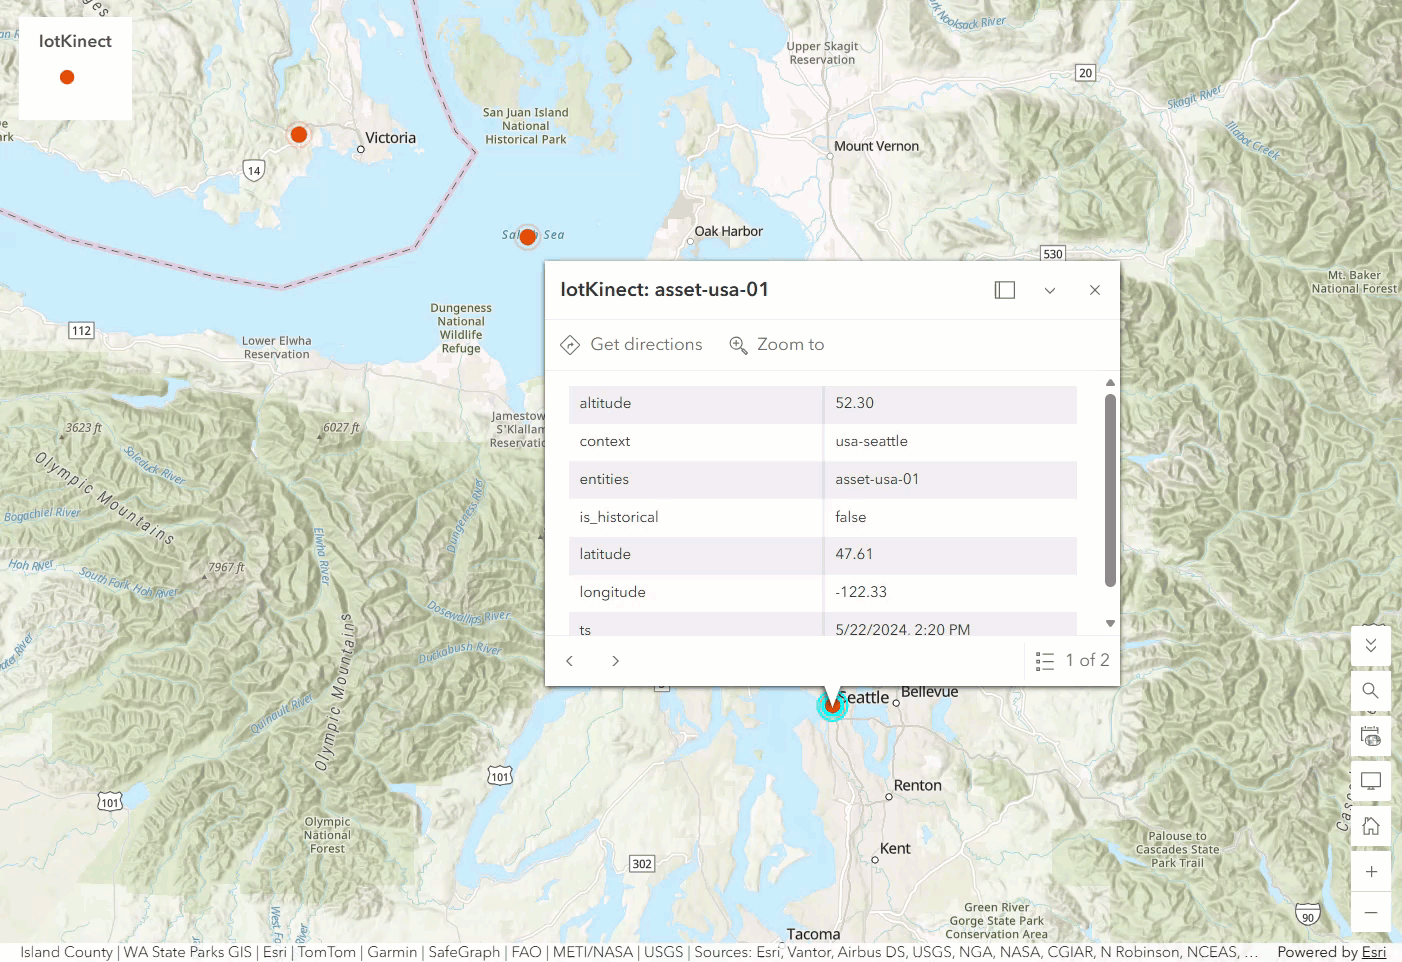1402x962 pixels.
Task: Open the map measurement tool
Action: point(1371,736)
